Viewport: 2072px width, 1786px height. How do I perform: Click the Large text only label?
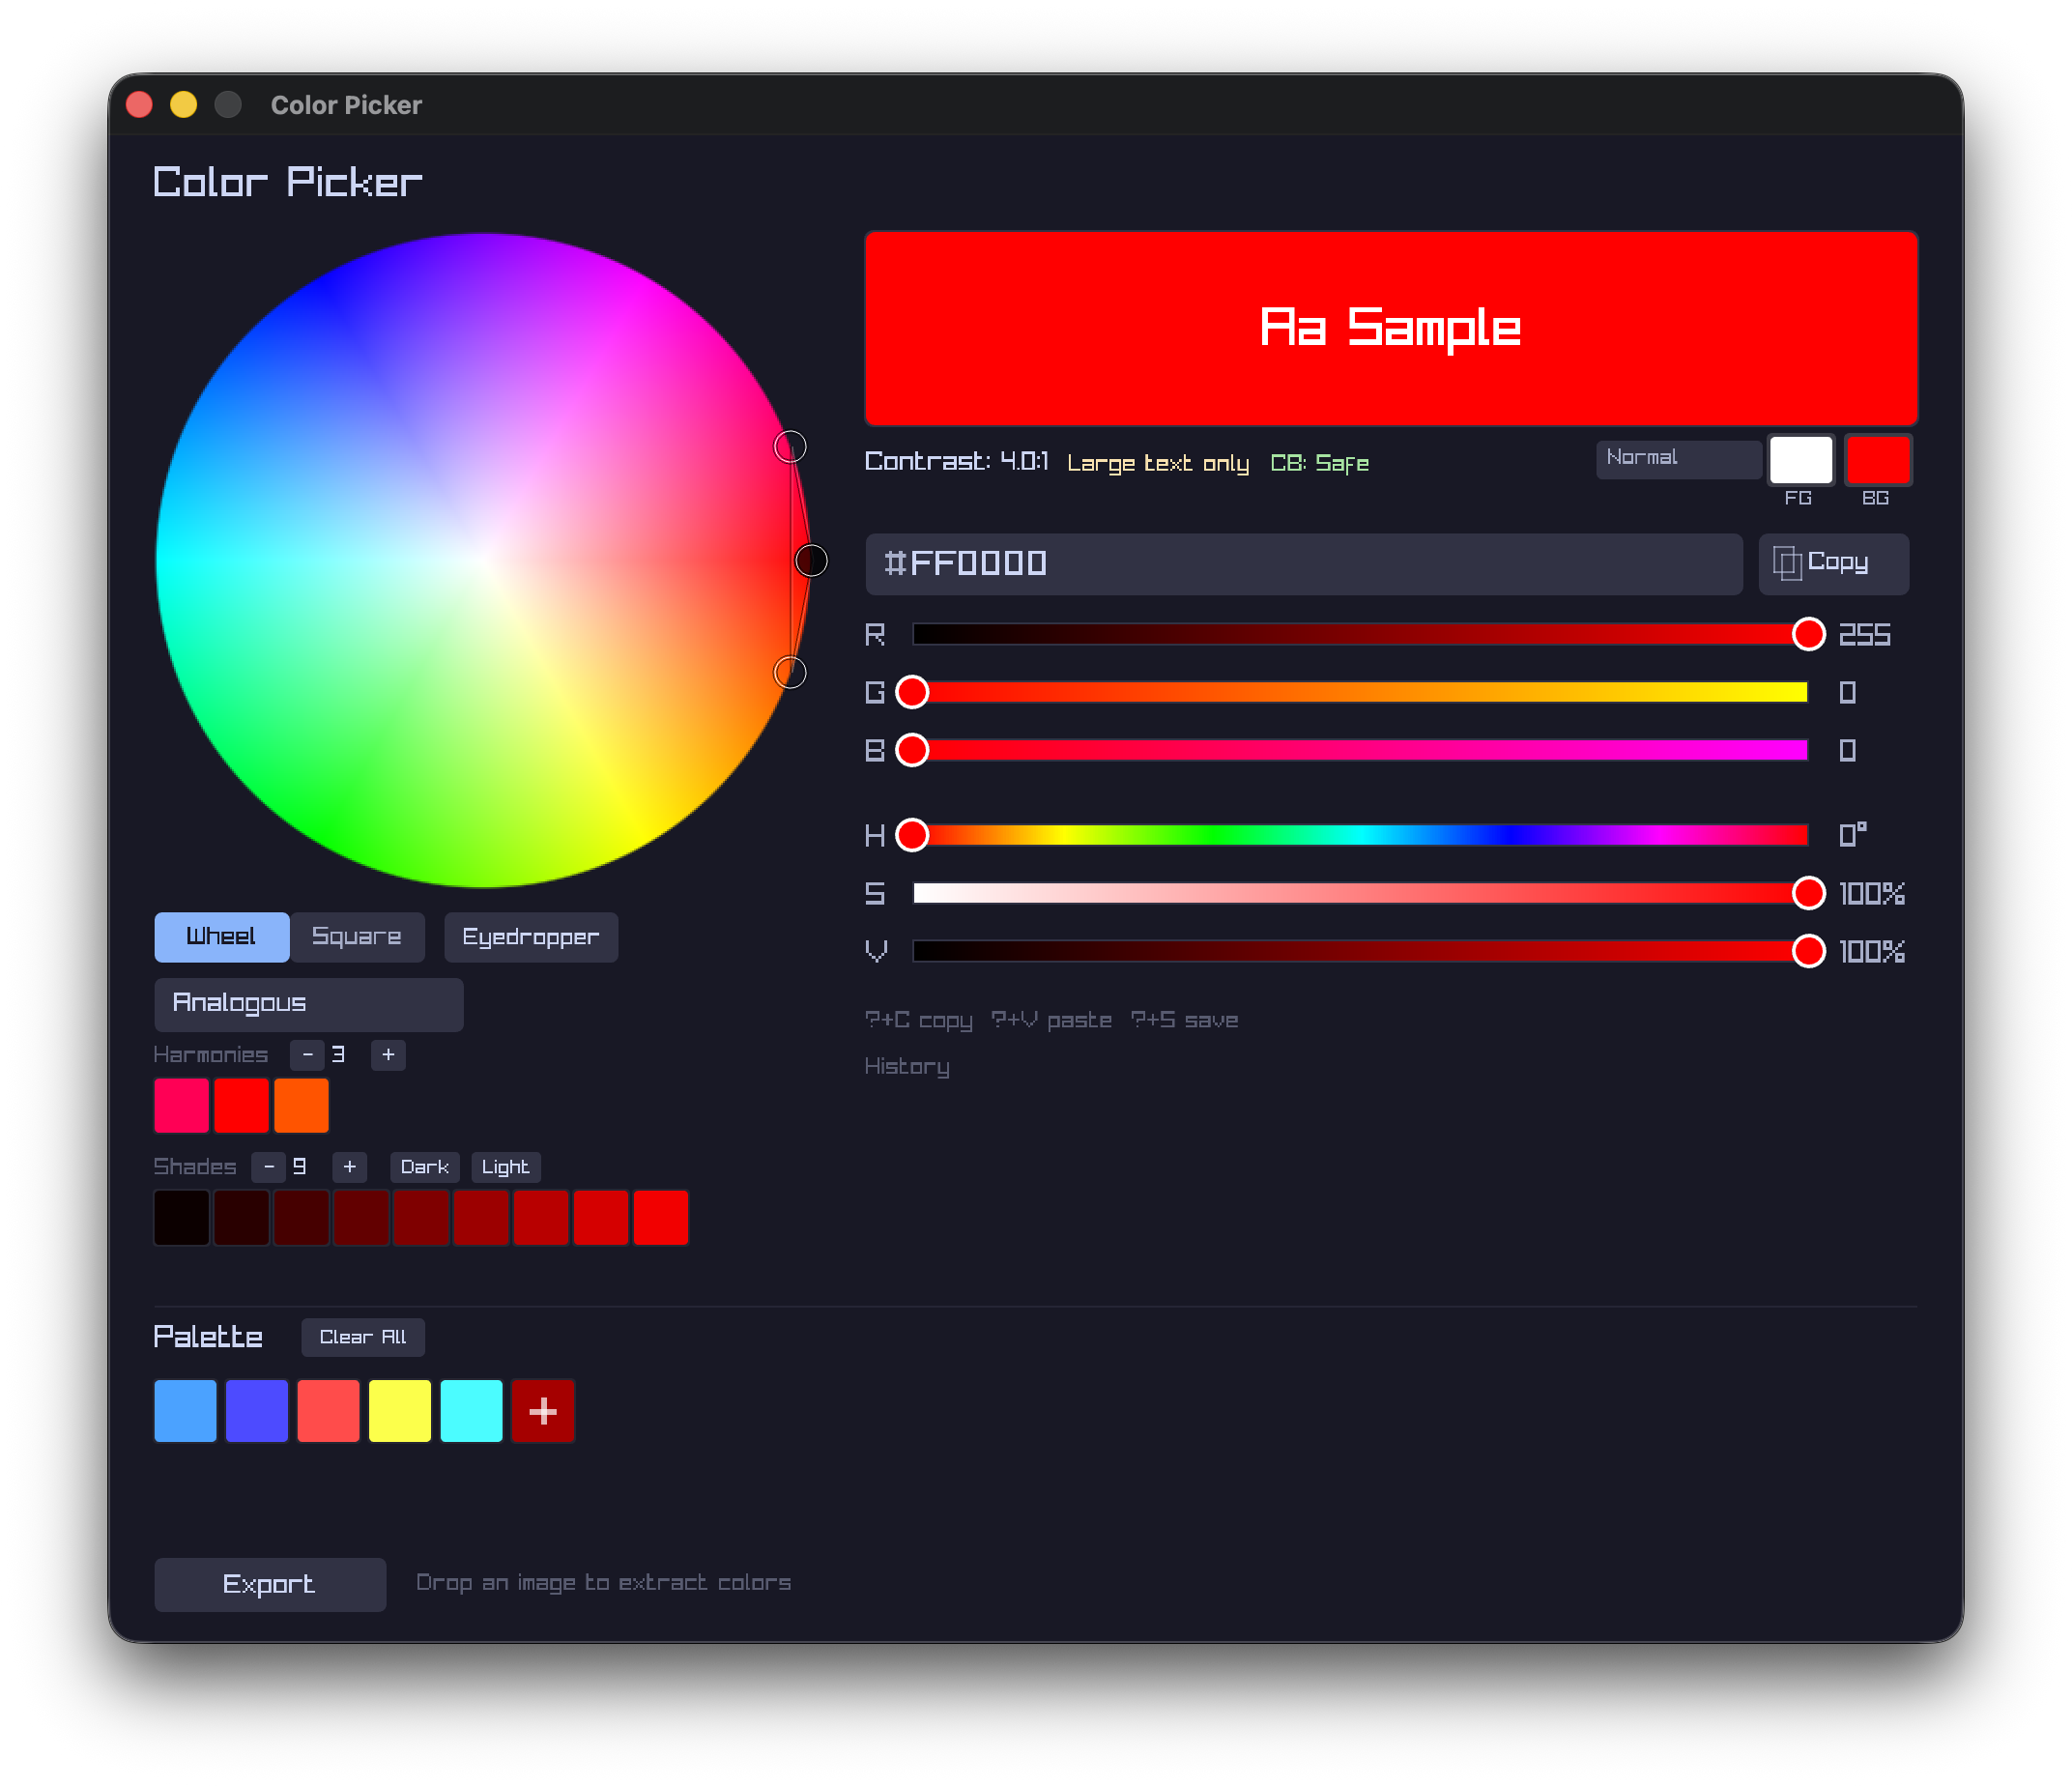[x=1158, y=464]
